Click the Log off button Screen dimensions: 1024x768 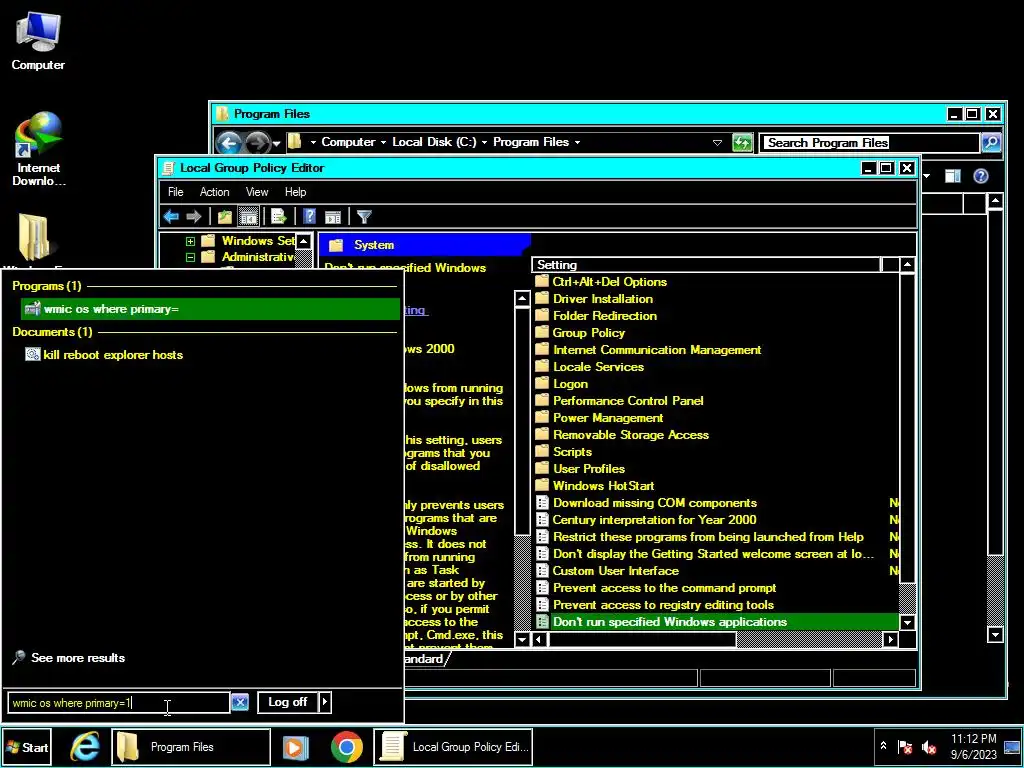(x=287, y=702)
